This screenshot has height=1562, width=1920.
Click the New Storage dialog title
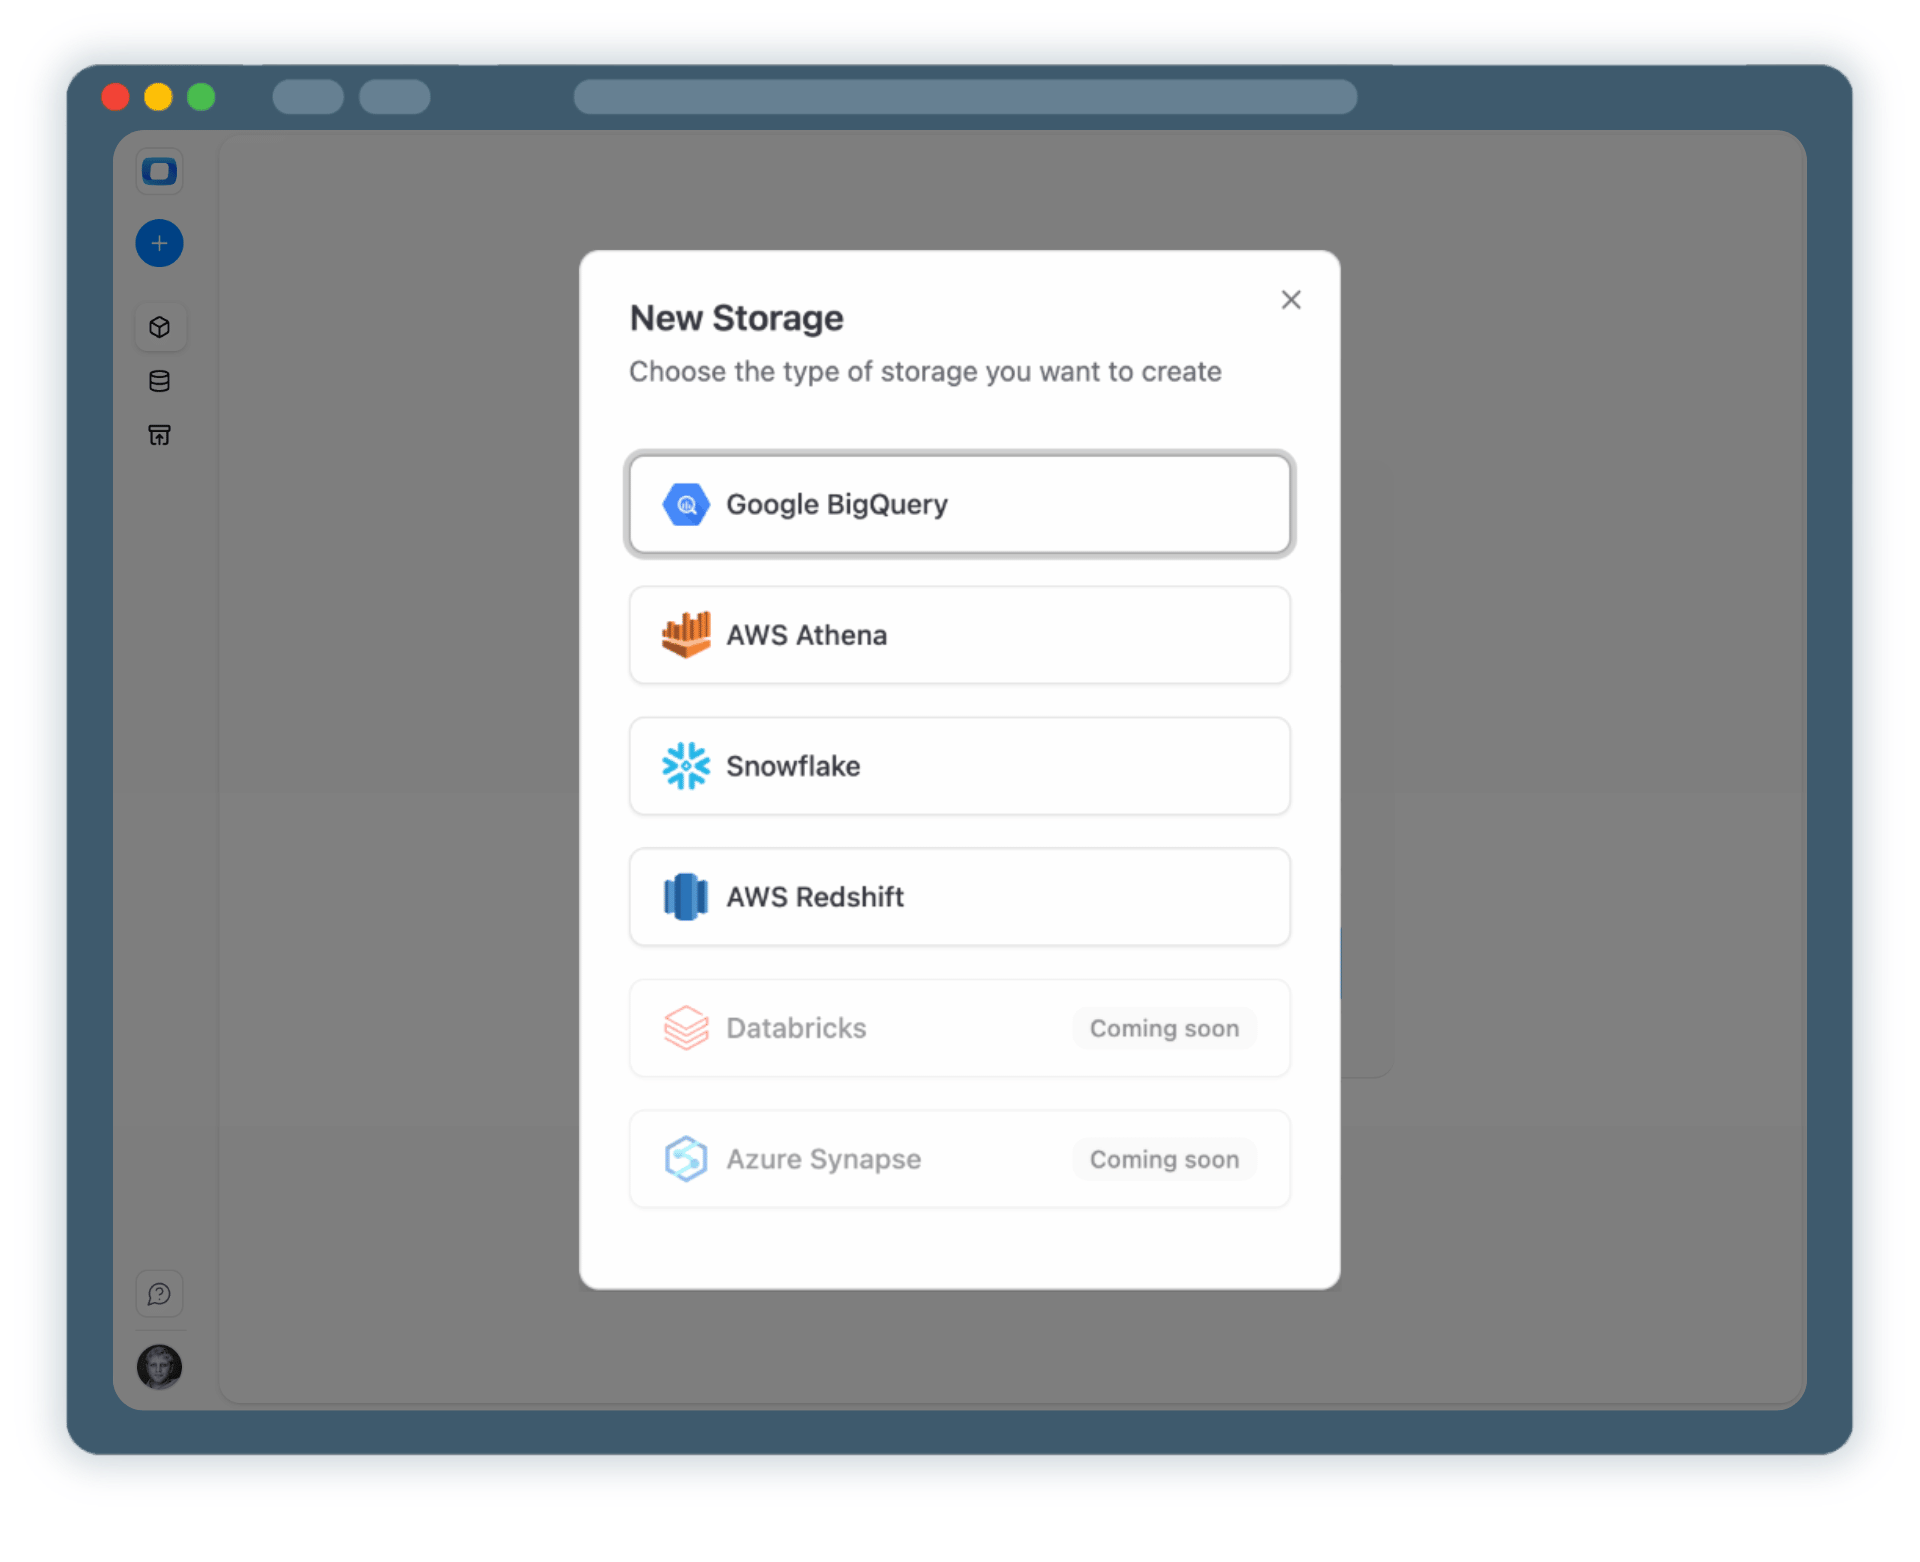tap(737, 317)
